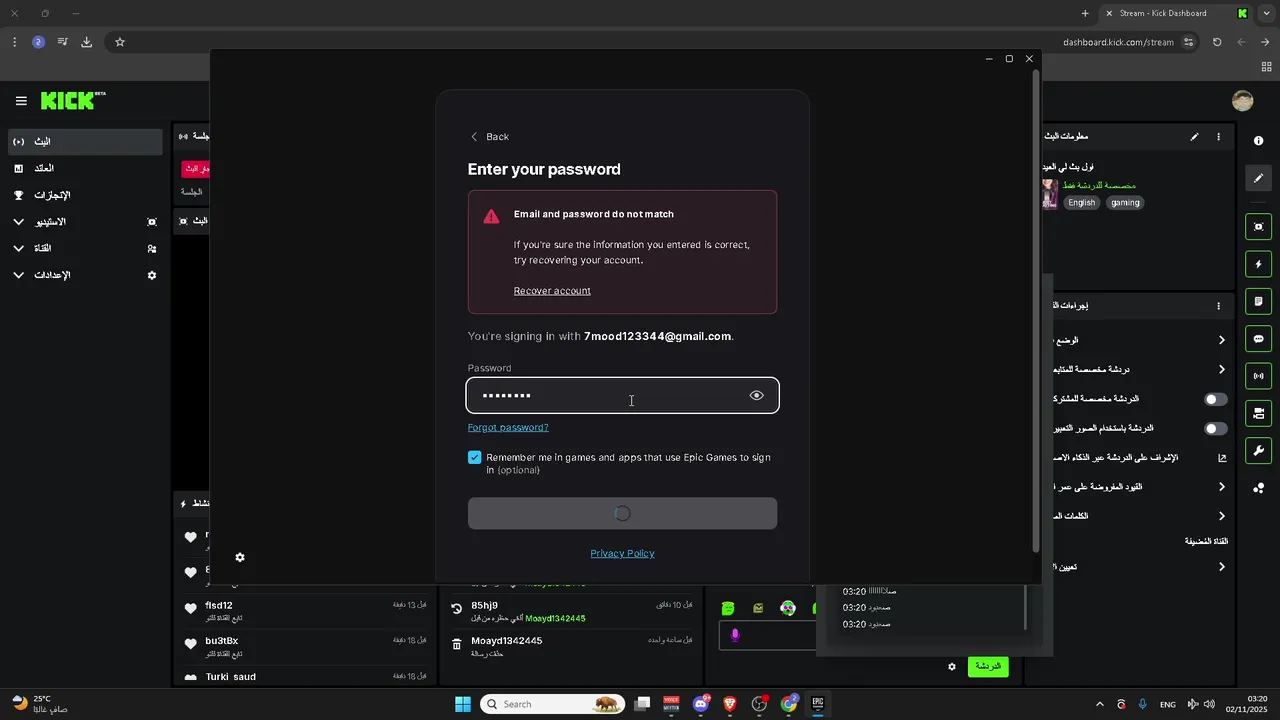
Task: Reload page with browser refresh icon
Action: tap(1217, 42)
